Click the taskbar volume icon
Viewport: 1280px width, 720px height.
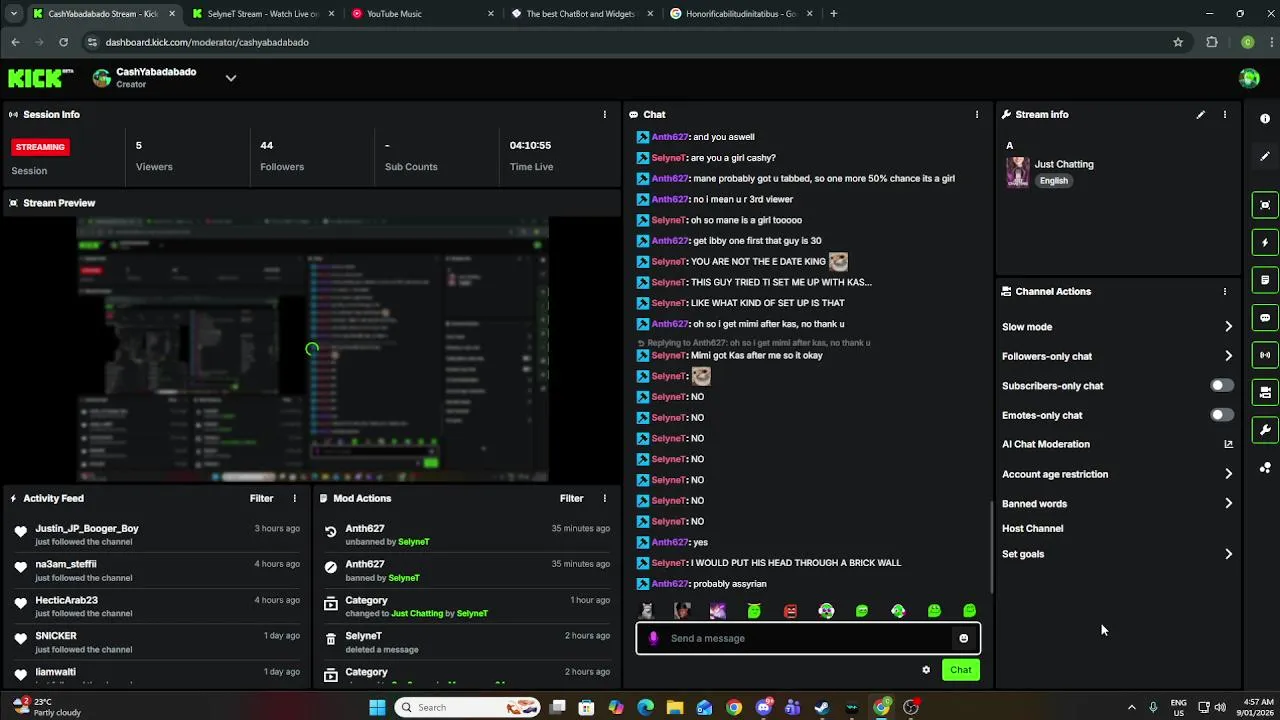(1220, 707)
